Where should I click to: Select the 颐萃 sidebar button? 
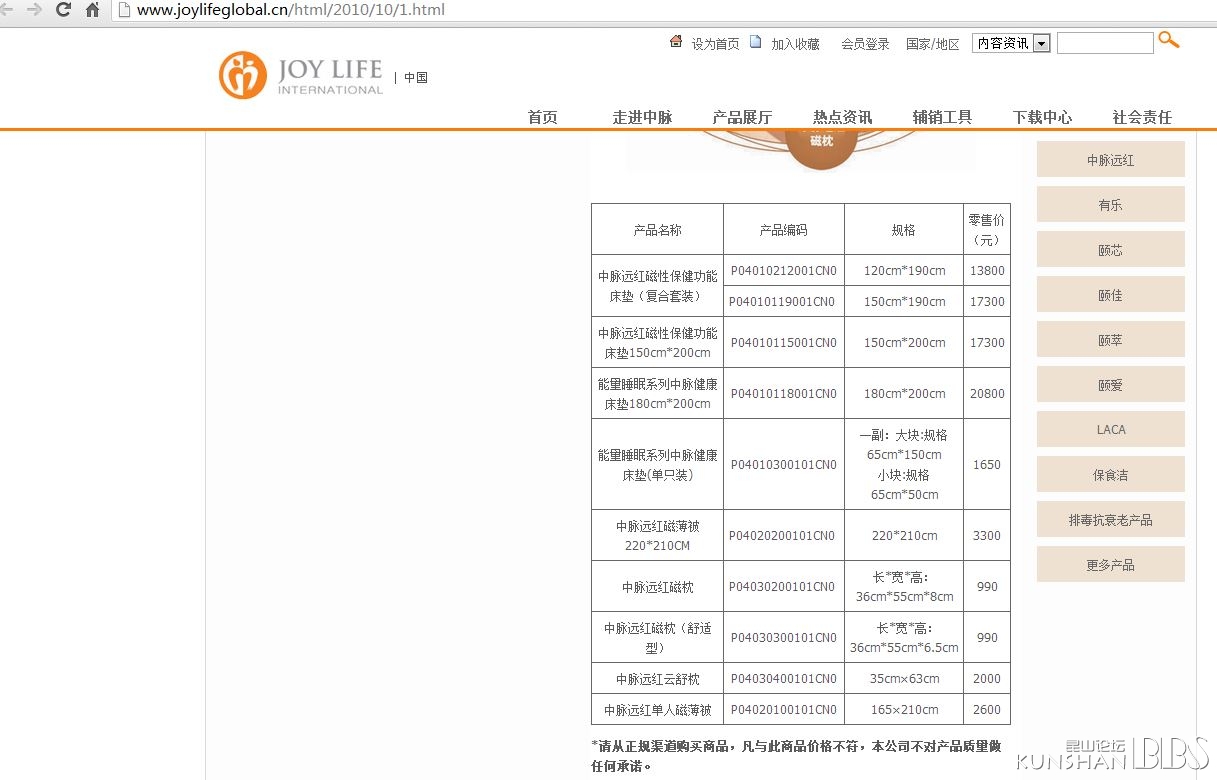[1111, 340]
